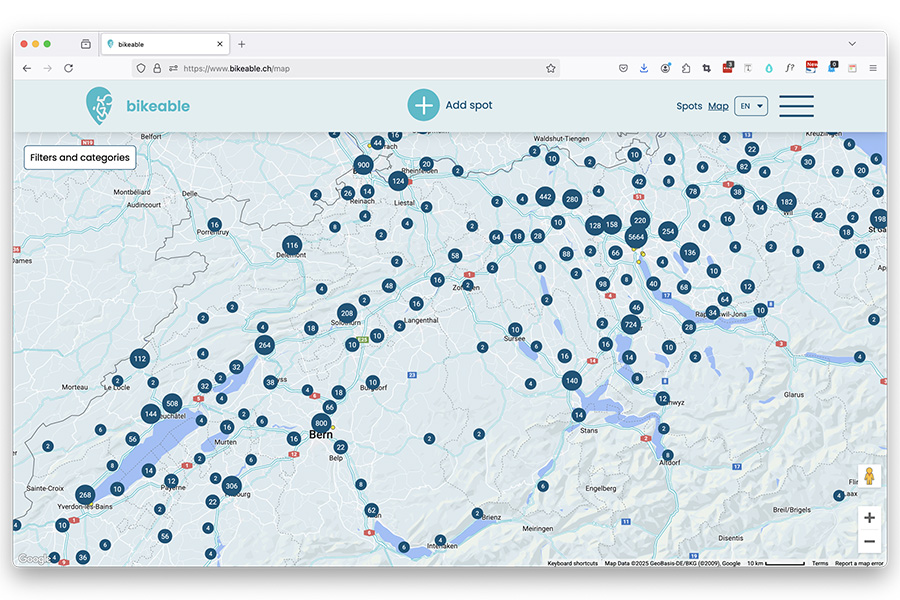The width and height of the screenshot is (900, 600).
Task: Click the Street View pegman icon
Action: [869, 477]
